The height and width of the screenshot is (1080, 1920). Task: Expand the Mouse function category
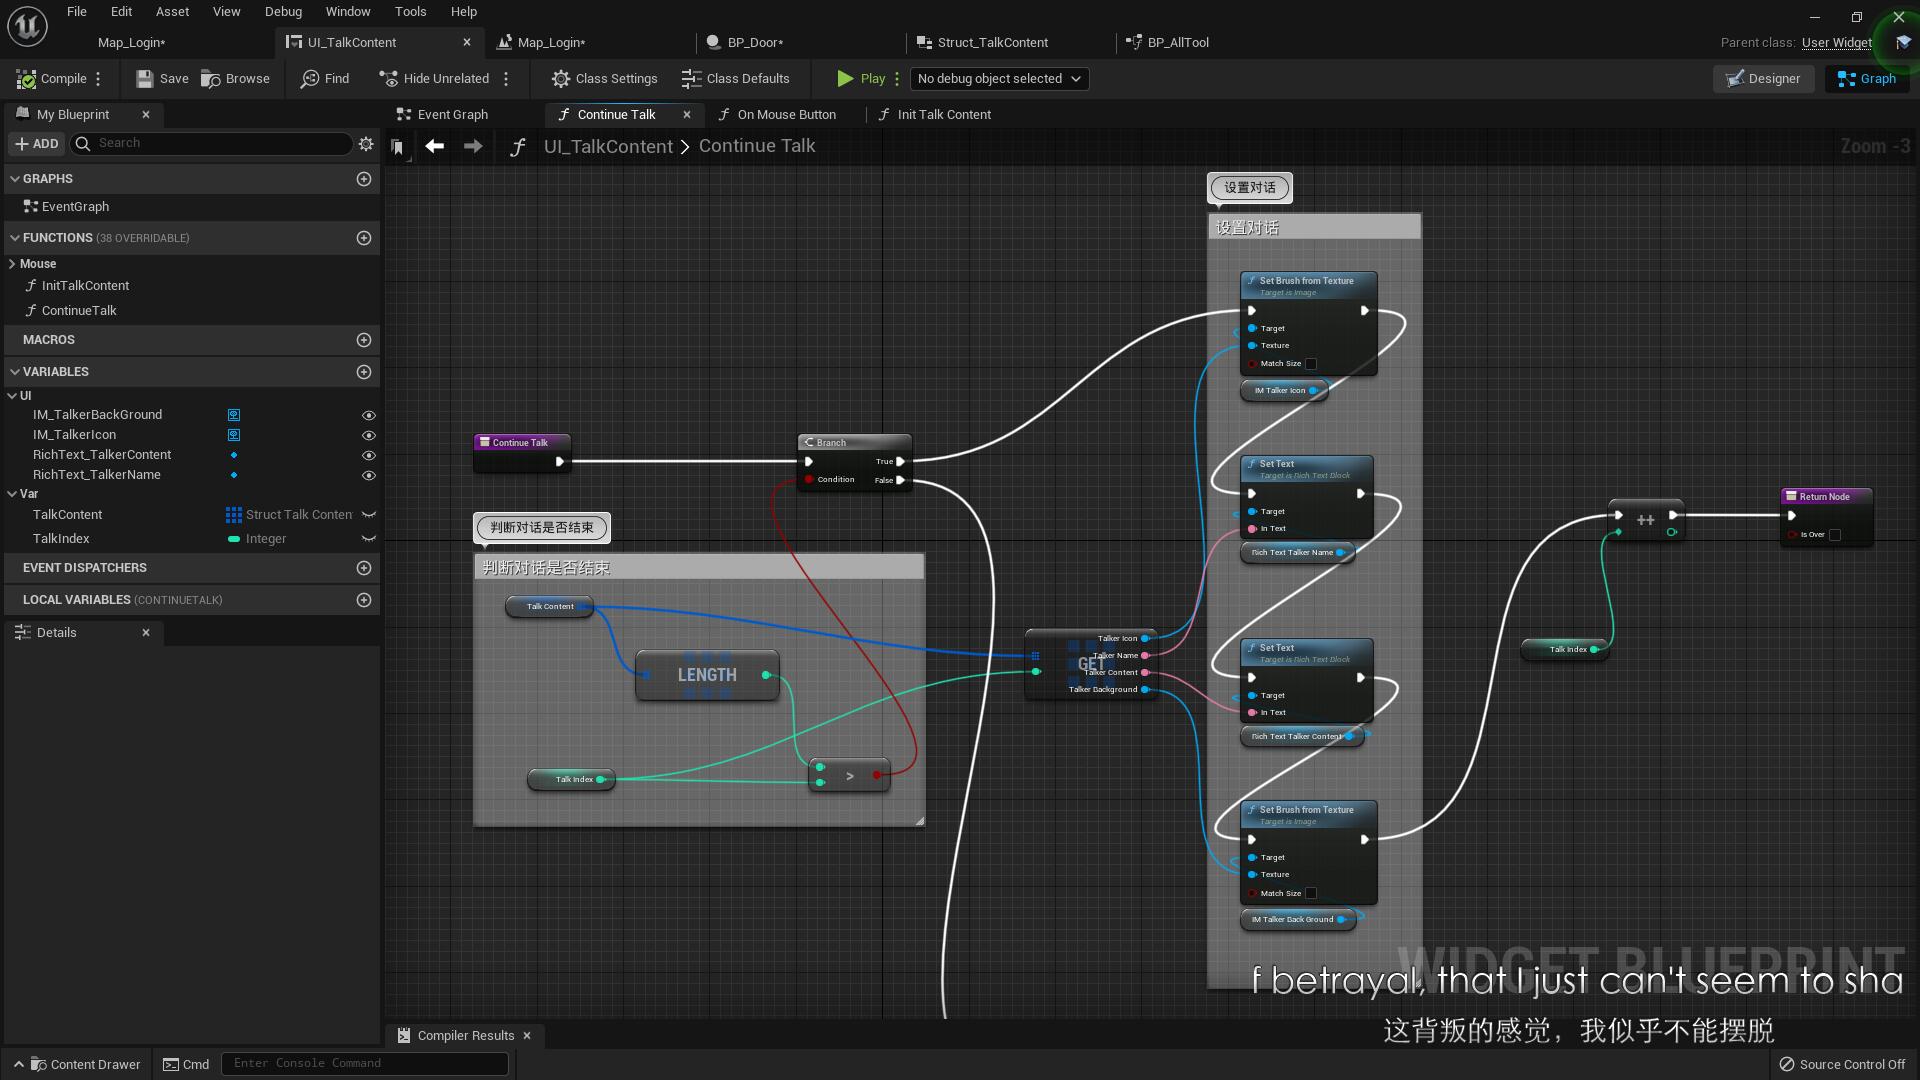click(x=12, y=264)
